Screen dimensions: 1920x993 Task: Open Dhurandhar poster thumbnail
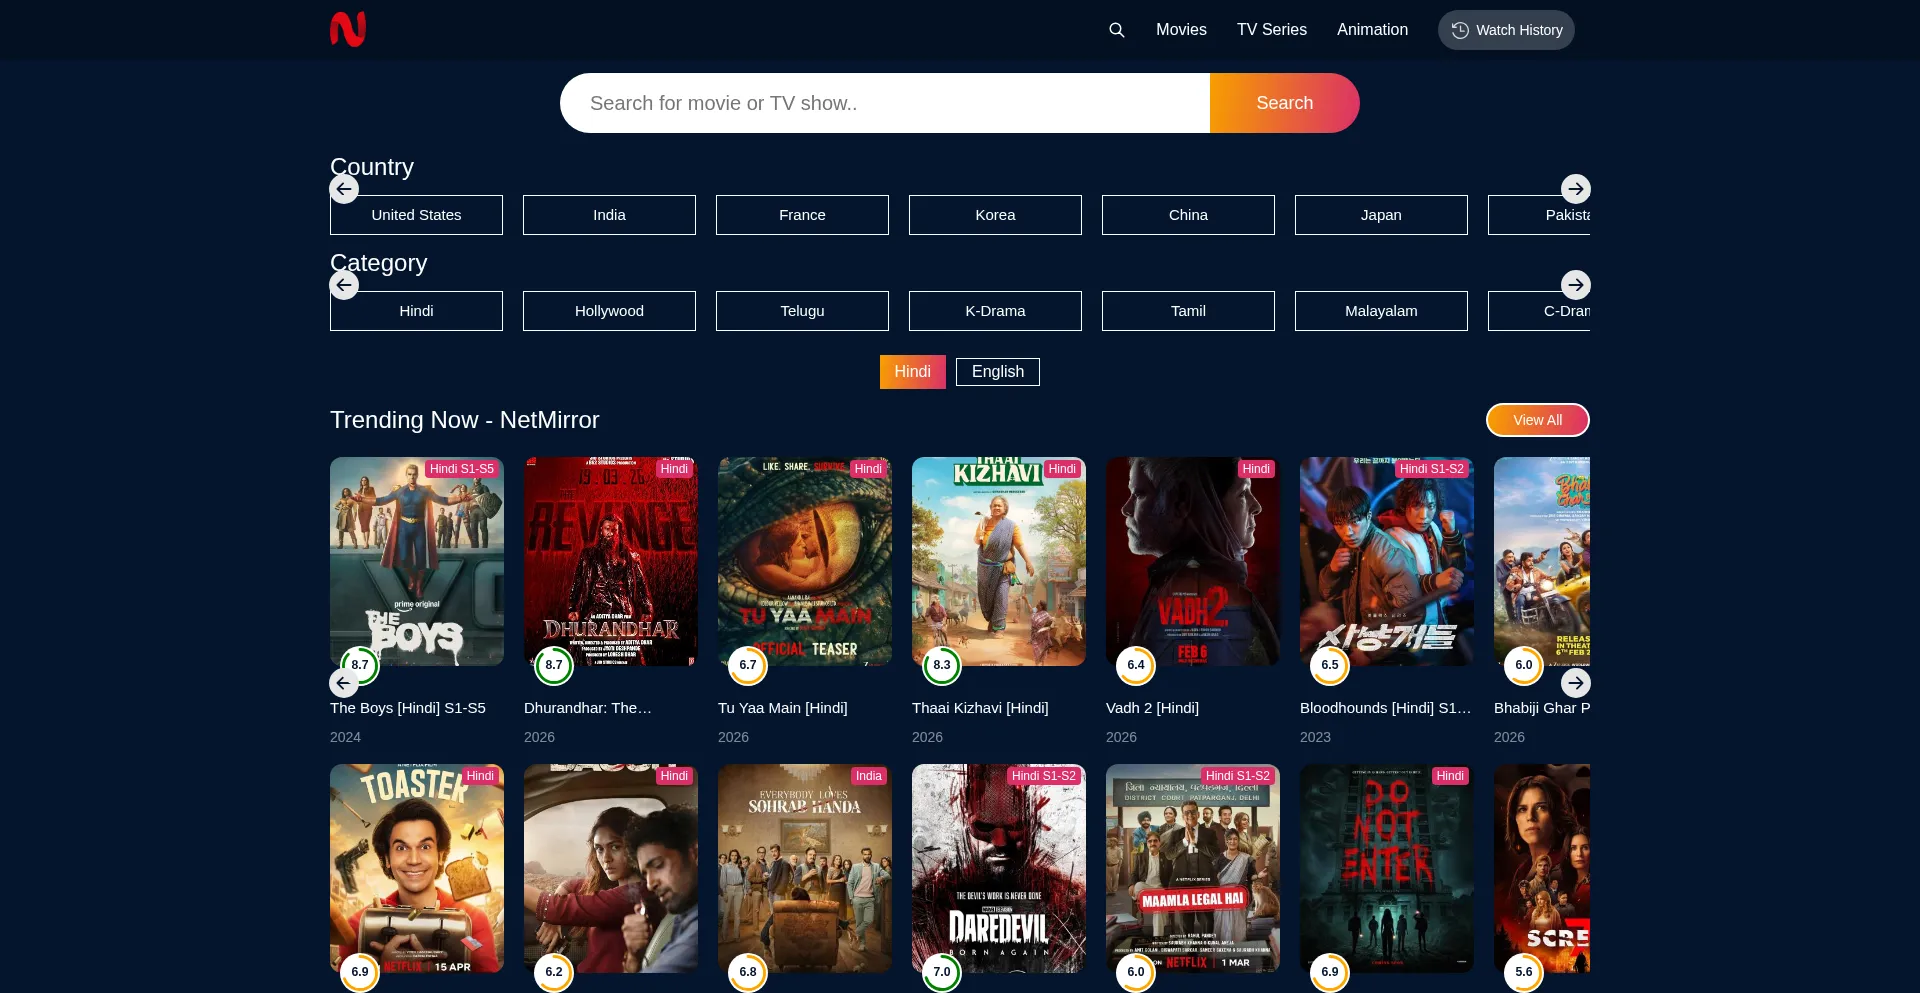tap(611, 562)
